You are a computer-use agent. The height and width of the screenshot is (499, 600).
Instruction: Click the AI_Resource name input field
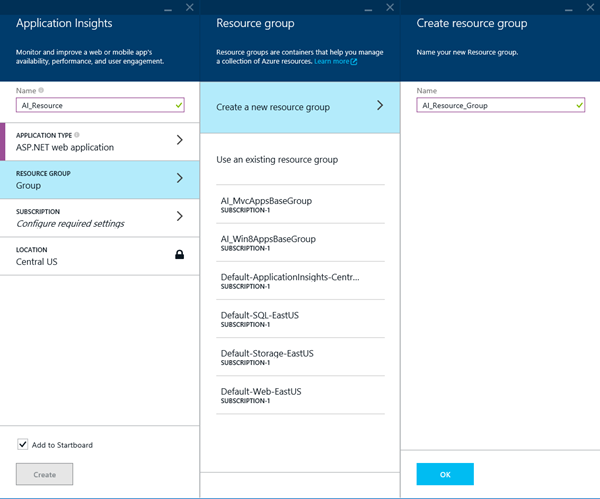coord(100,105)
